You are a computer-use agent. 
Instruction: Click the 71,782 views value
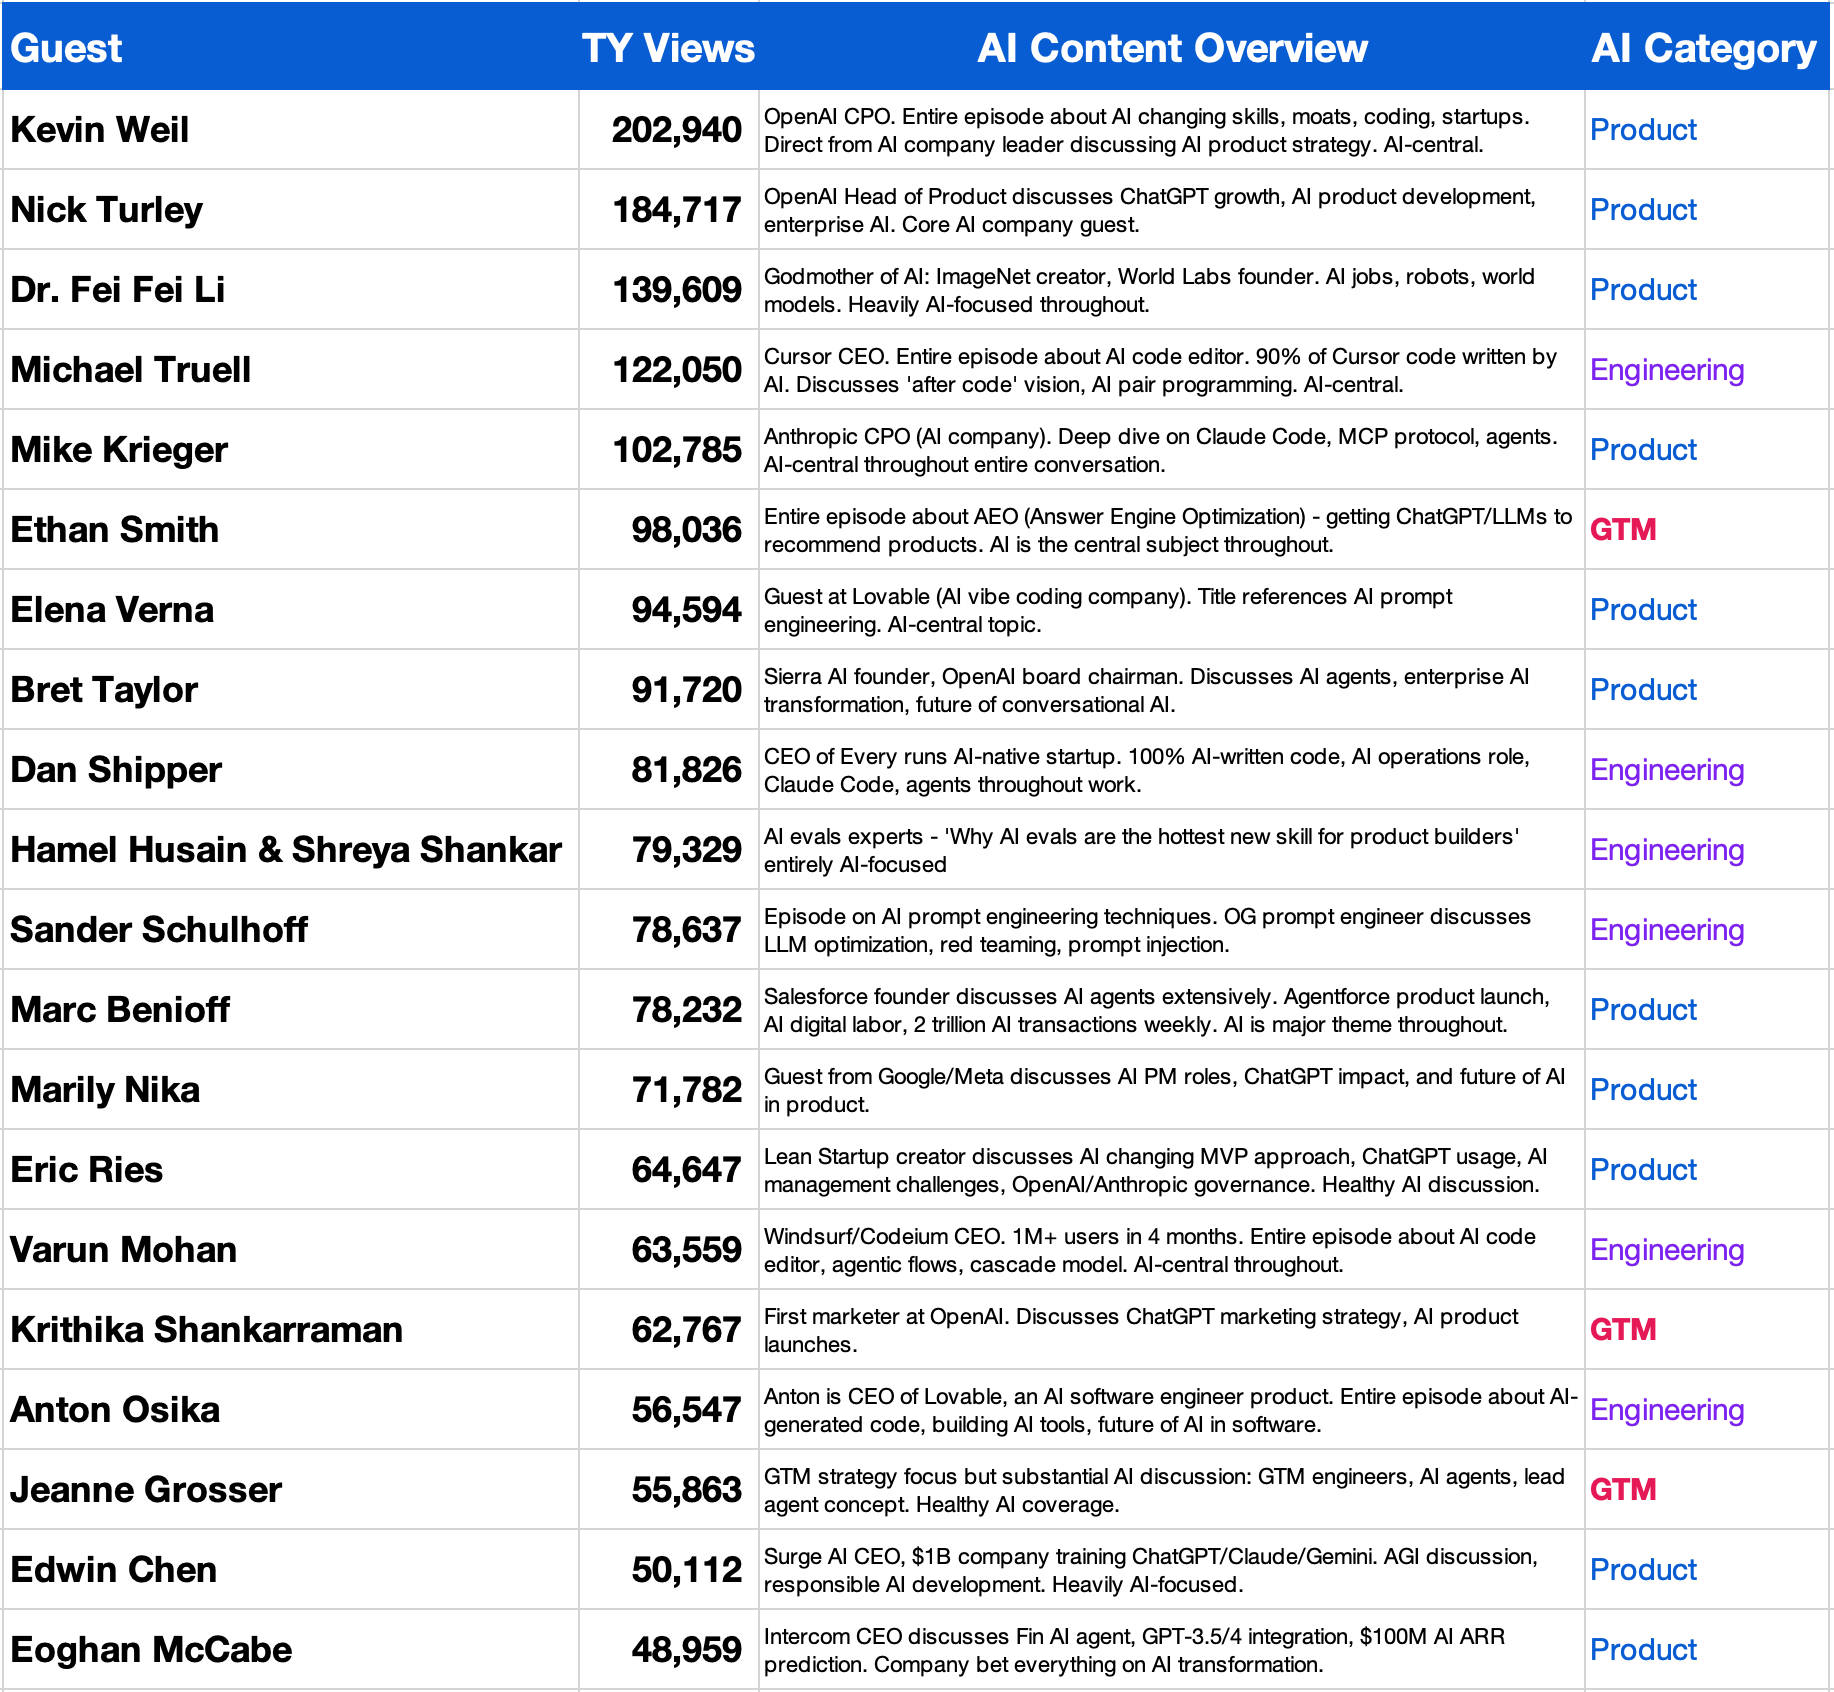tap(687, 1090)
